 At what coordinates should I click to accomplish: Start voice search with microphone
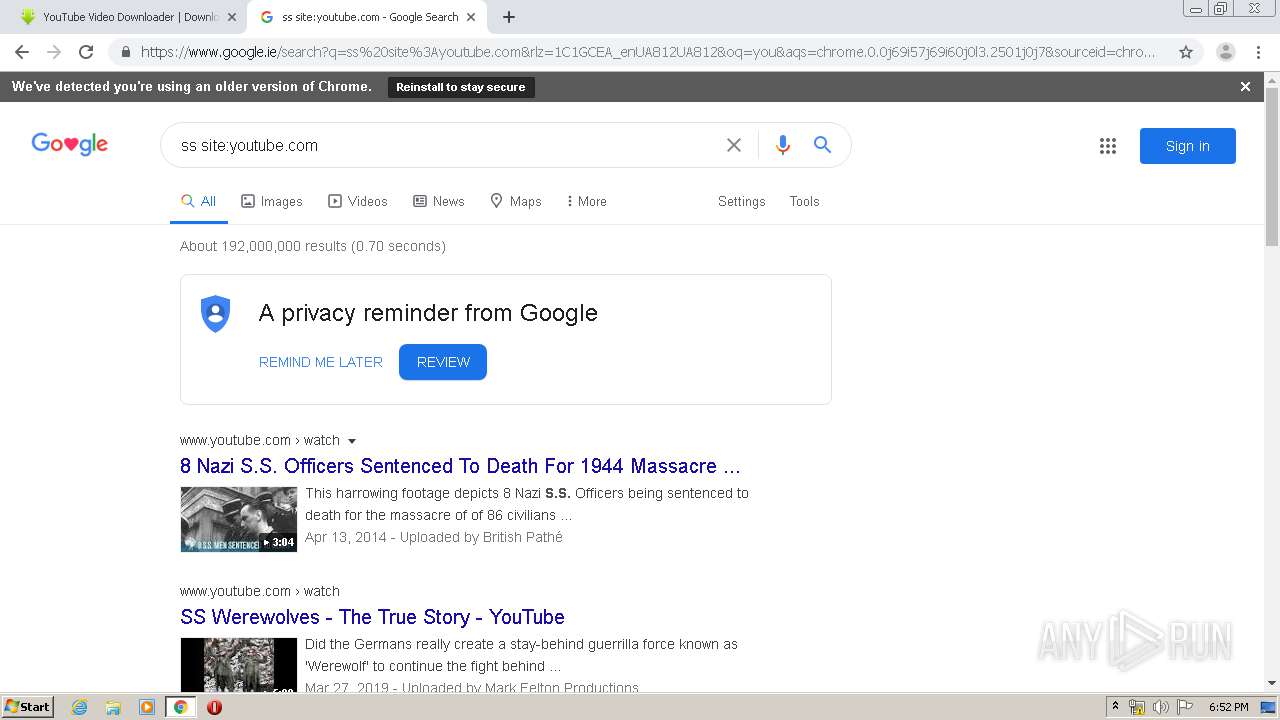pyautogui.click(x=783, y=145)
